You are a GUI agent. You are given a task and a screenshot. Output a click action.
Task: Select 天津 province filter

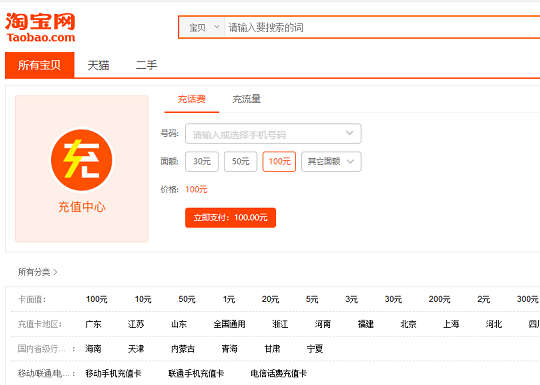pos(136,349)
